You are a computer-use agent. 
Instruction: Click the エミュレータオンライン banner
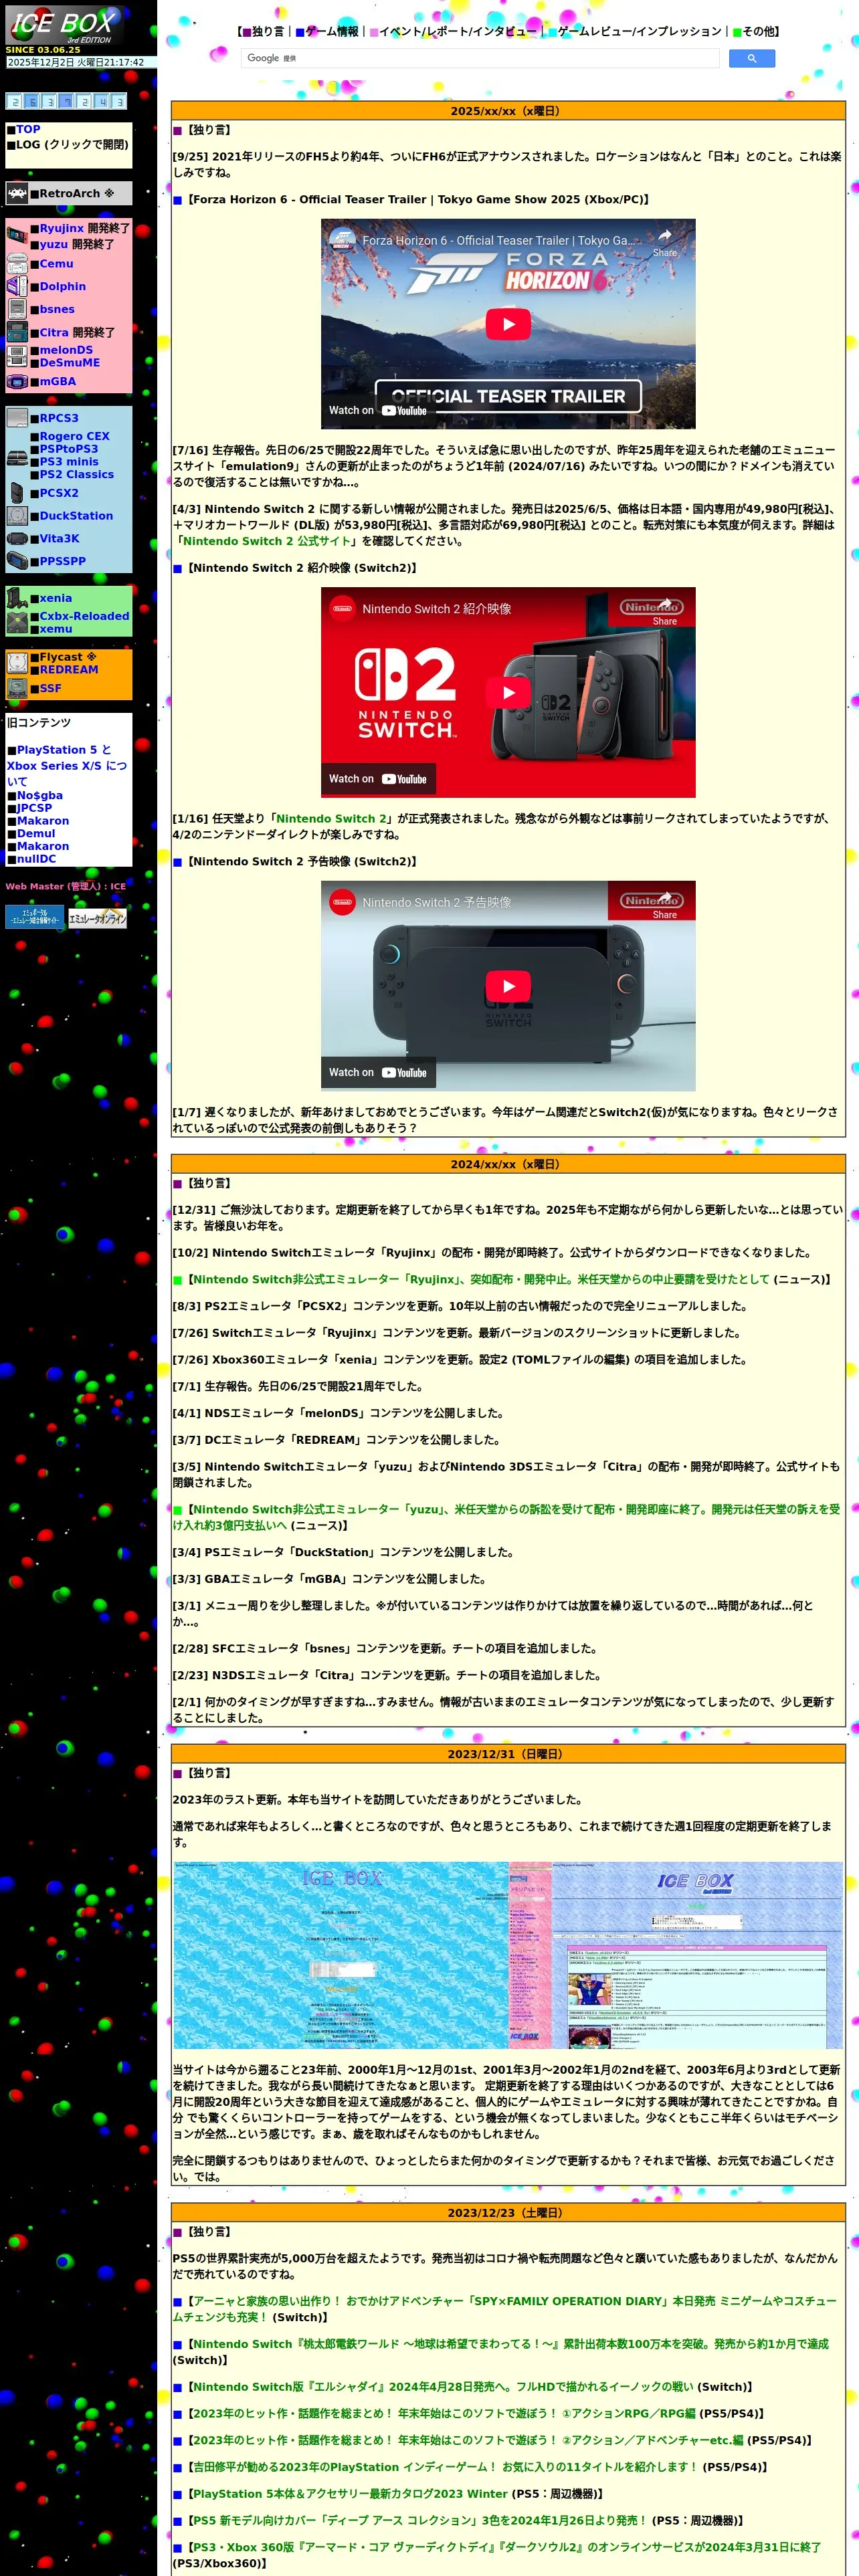click(97, 918)
